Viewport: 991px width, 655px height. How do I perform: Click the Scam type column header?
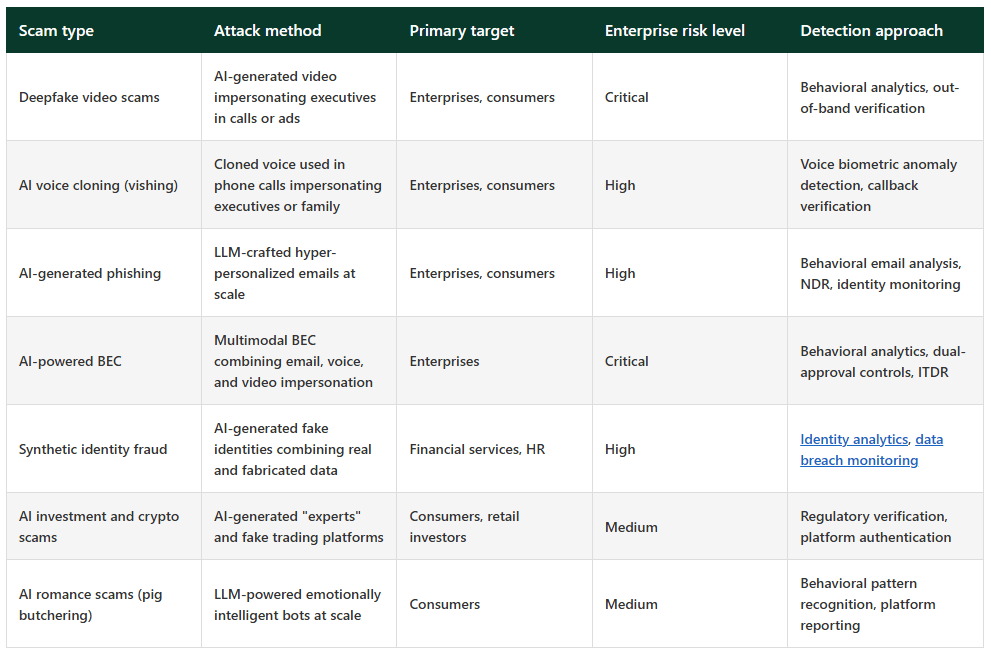coord(56,31)
